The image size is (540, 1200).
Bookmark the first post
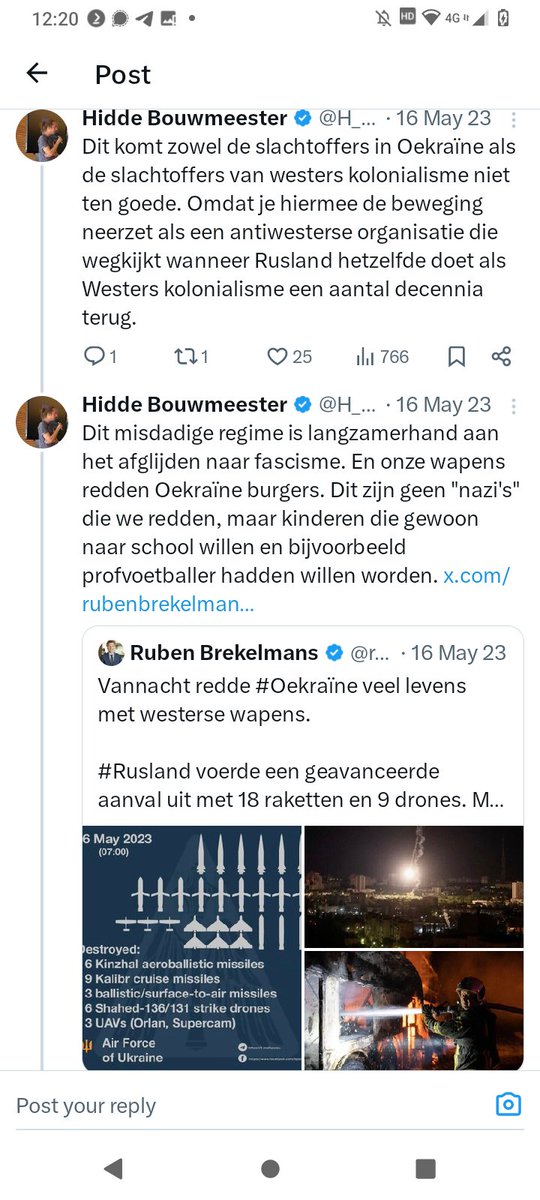[456, 356]
